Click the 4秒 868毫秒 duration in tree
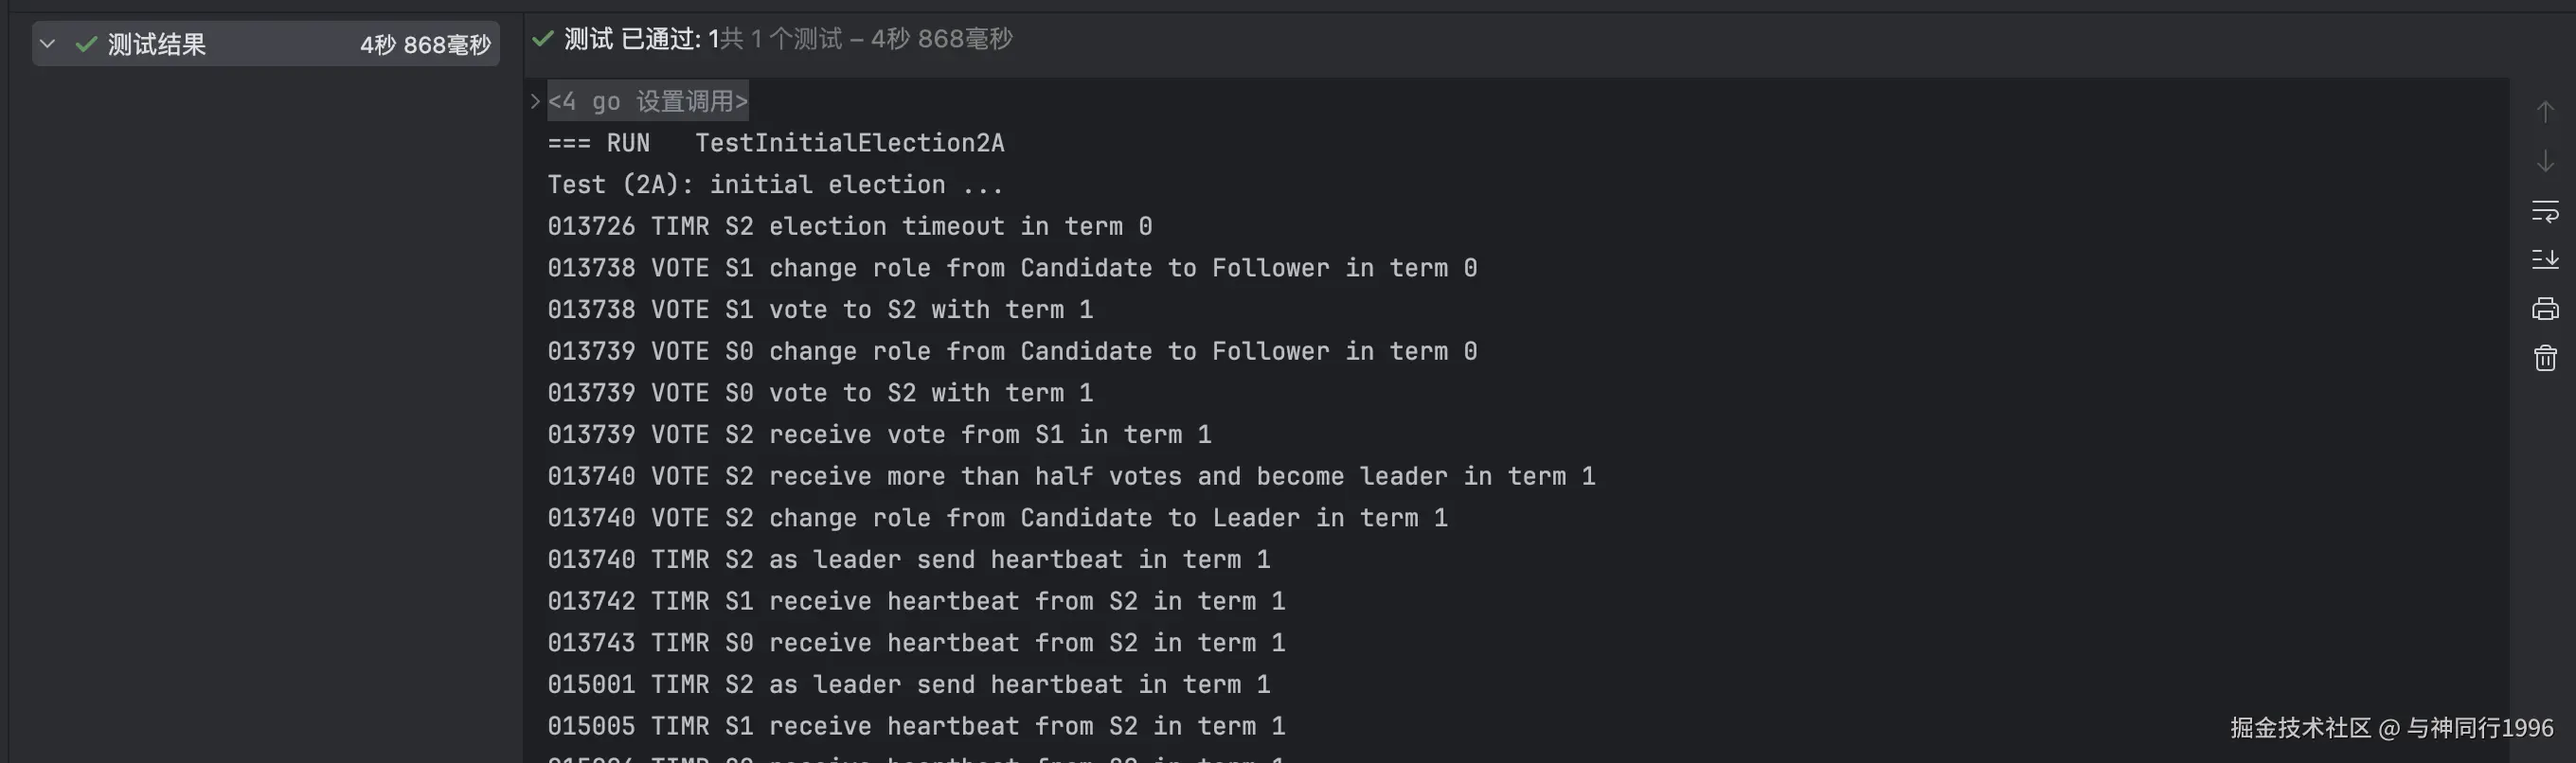The height and width of the screenshot is (763, 2576). (425, 45)
